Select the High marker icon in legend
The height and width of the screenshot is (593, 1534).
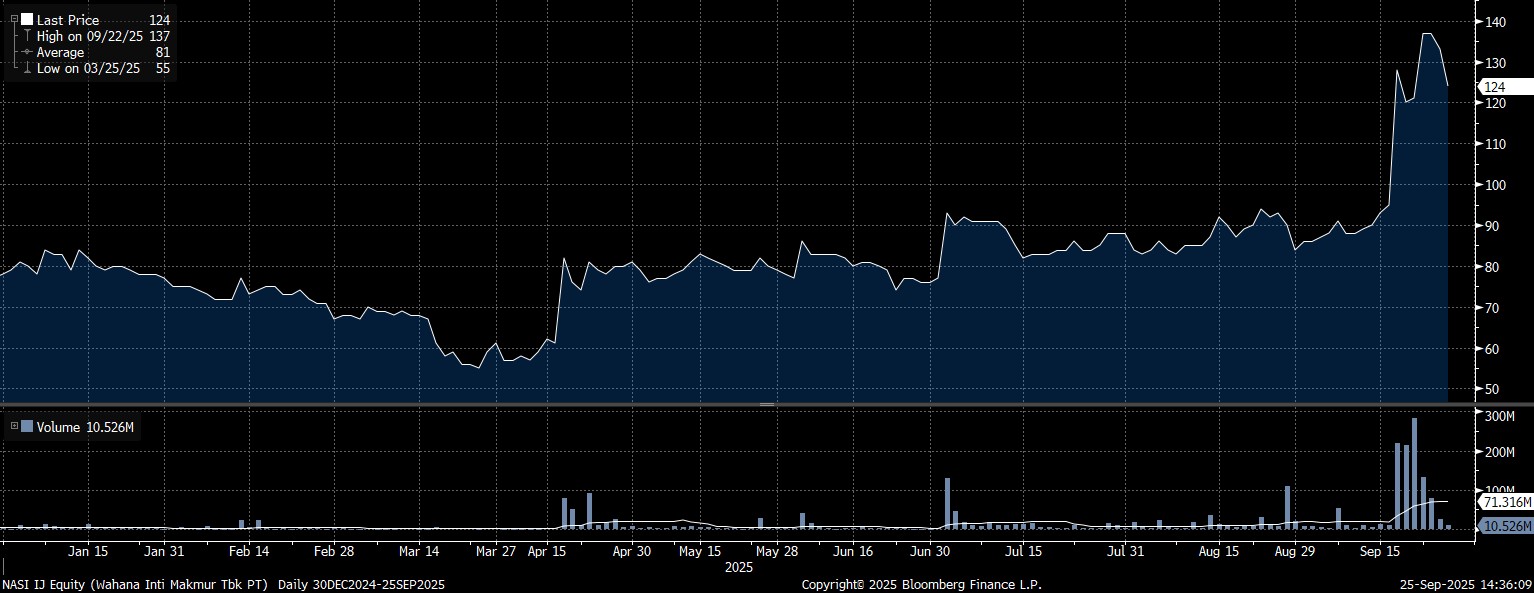point(27,36)
